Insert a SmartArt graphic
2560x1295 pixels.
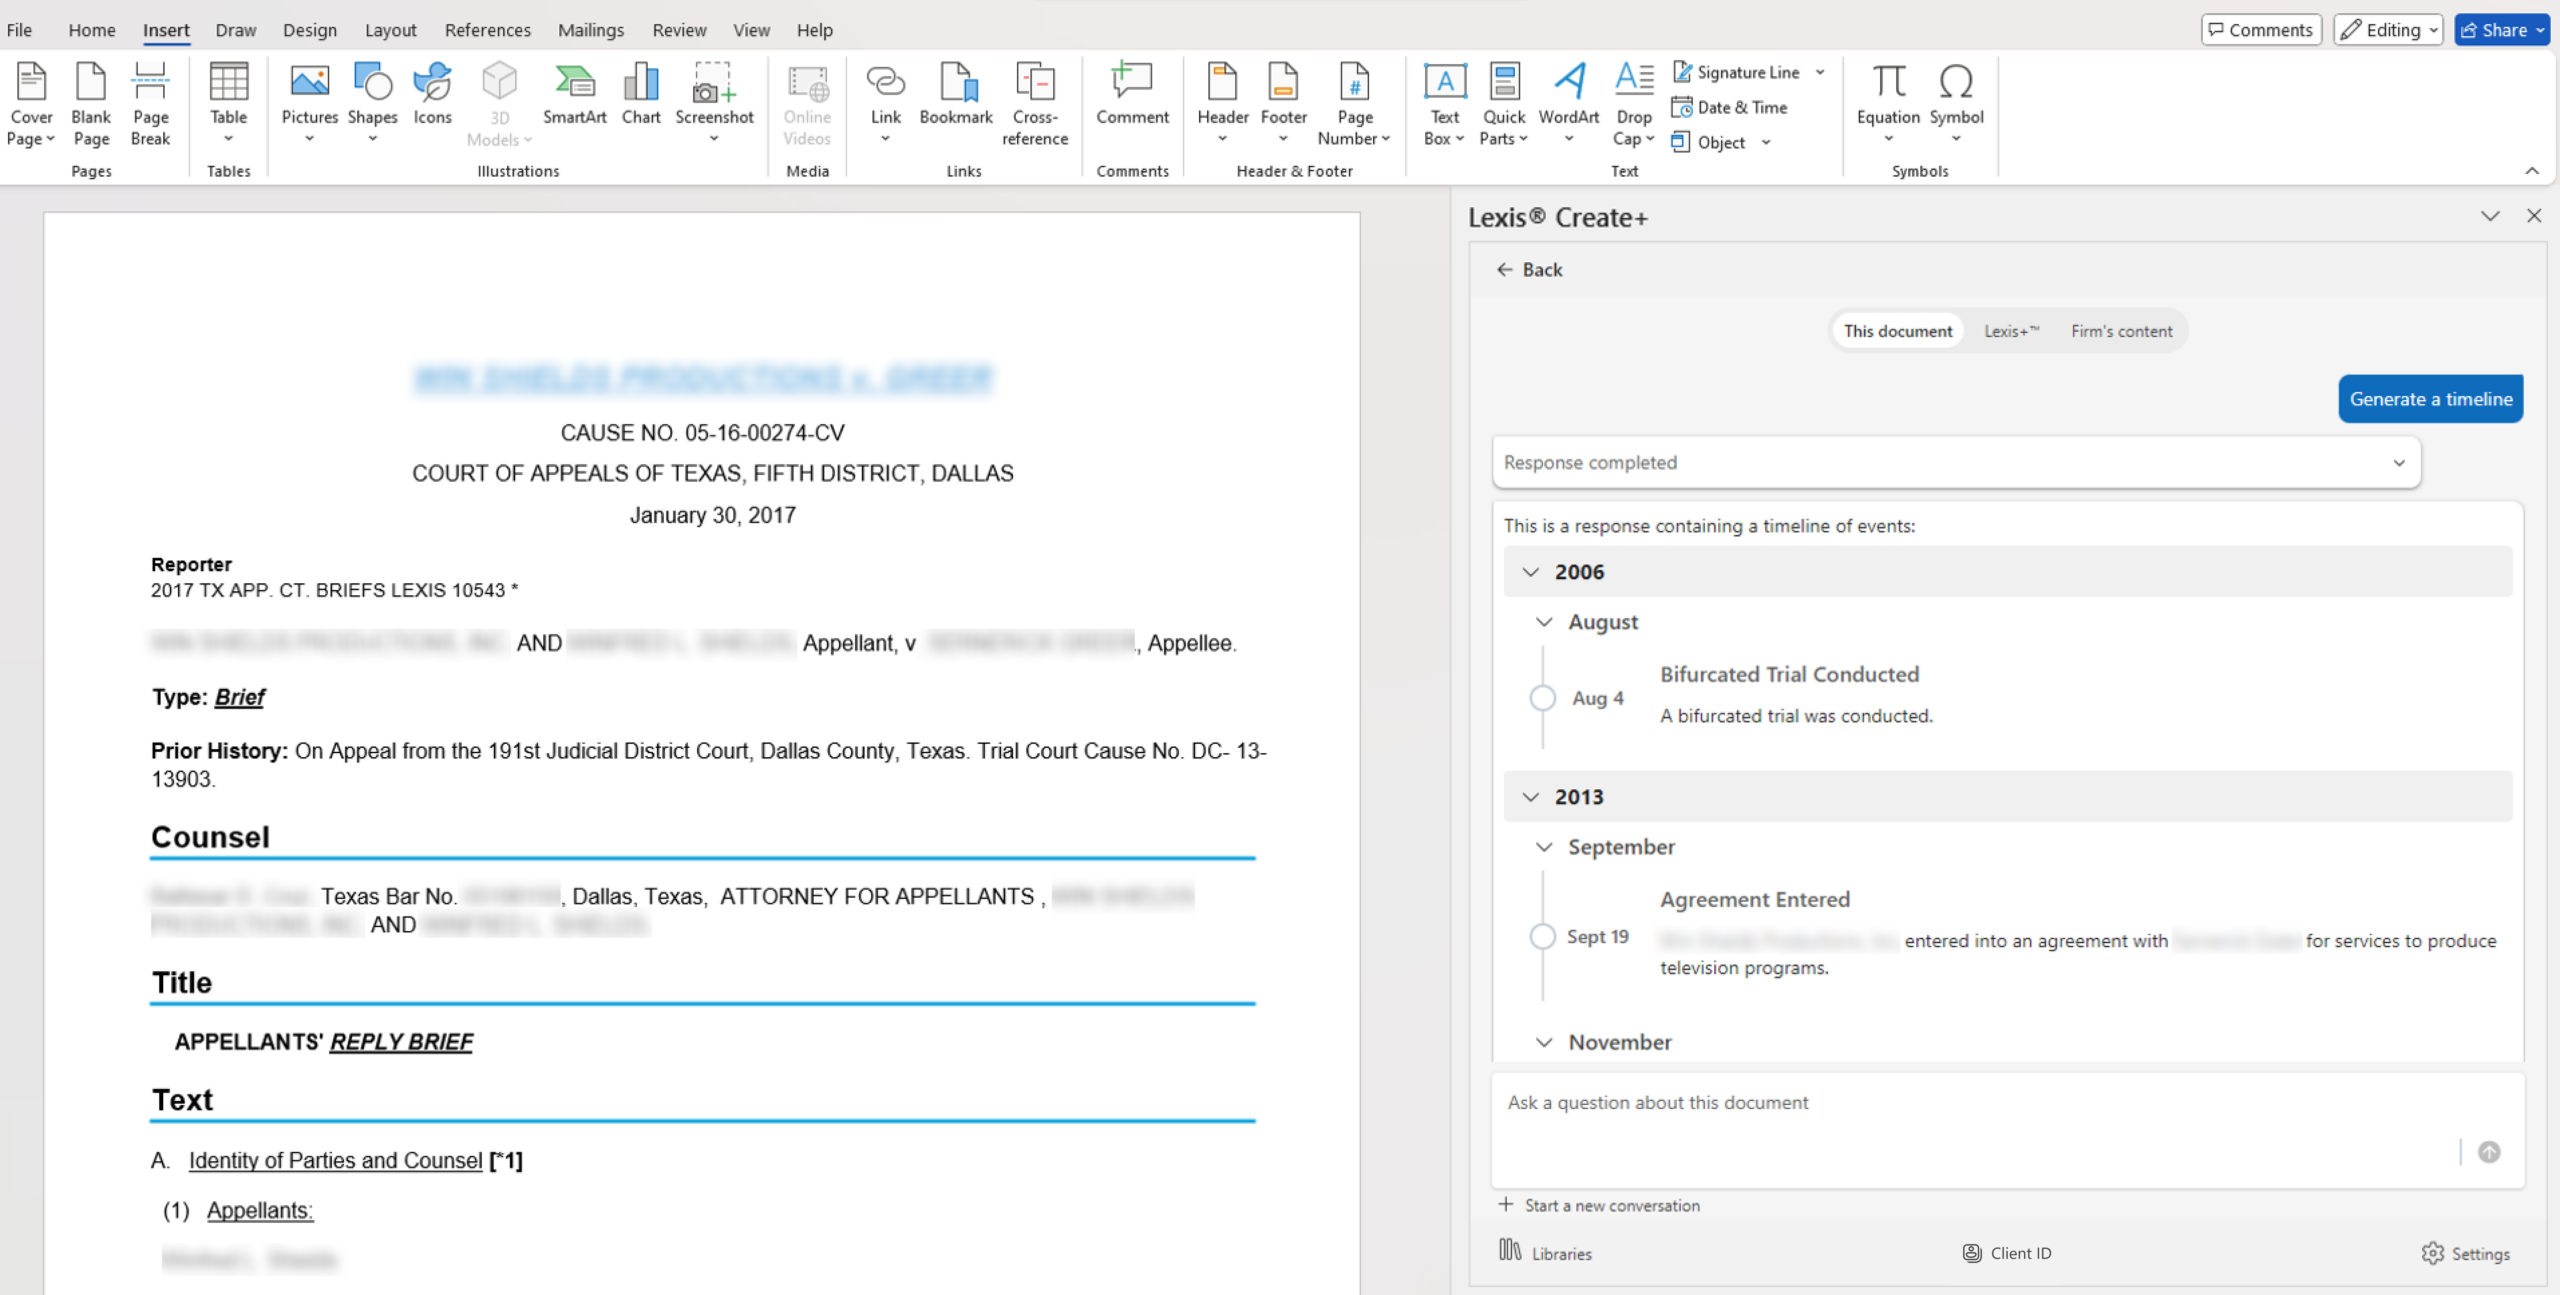pyautogui.click(x=575, y=100)
